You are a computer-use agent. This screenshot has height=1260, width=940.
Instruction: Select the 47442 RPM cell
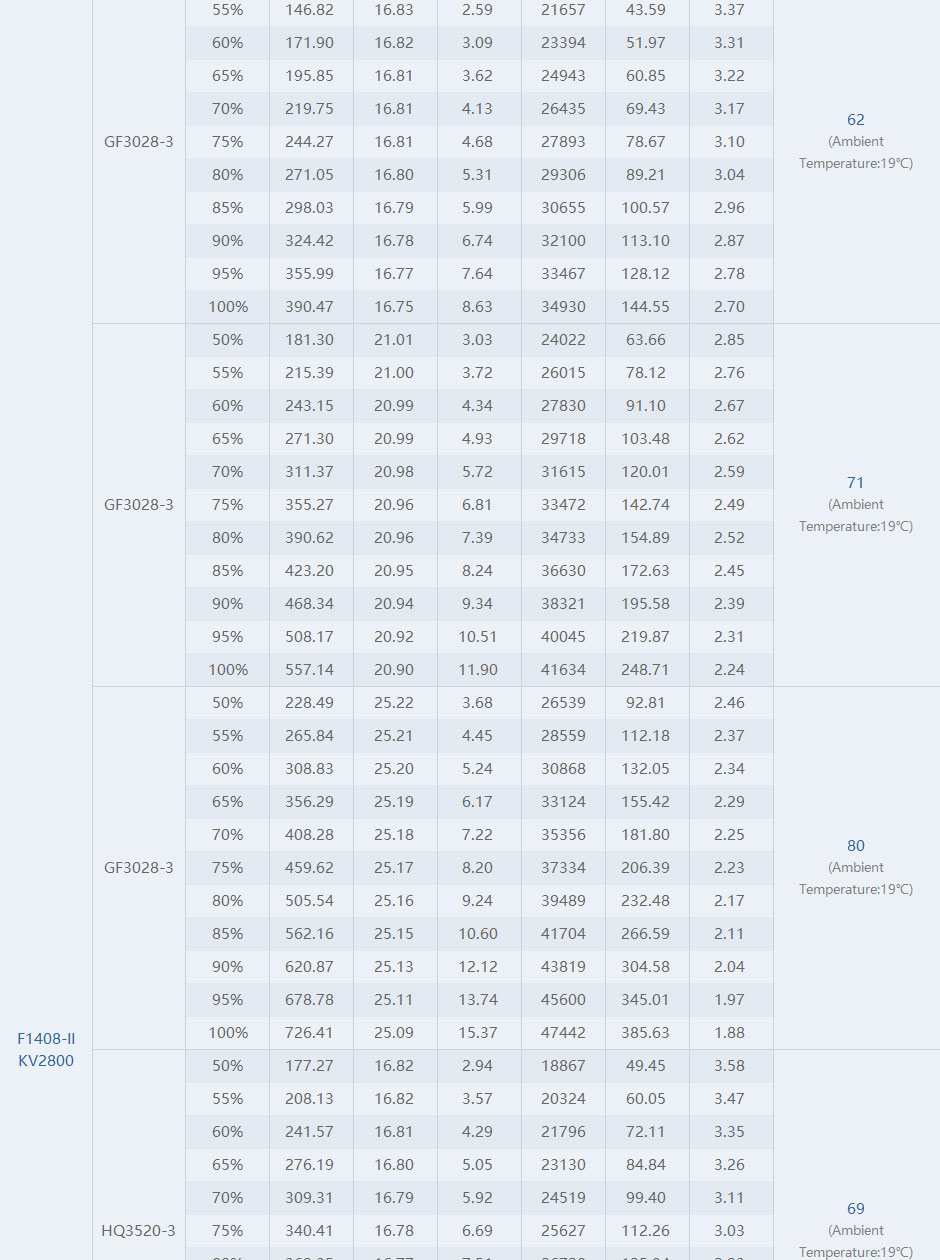pyautogui.click(x=563, y=1033)
